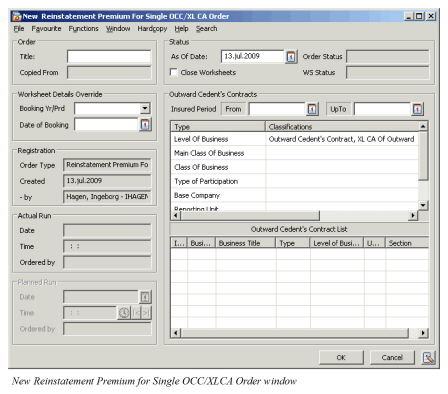Open the Search menu
The image size is (448, 394).
click(x=206, y=29)
